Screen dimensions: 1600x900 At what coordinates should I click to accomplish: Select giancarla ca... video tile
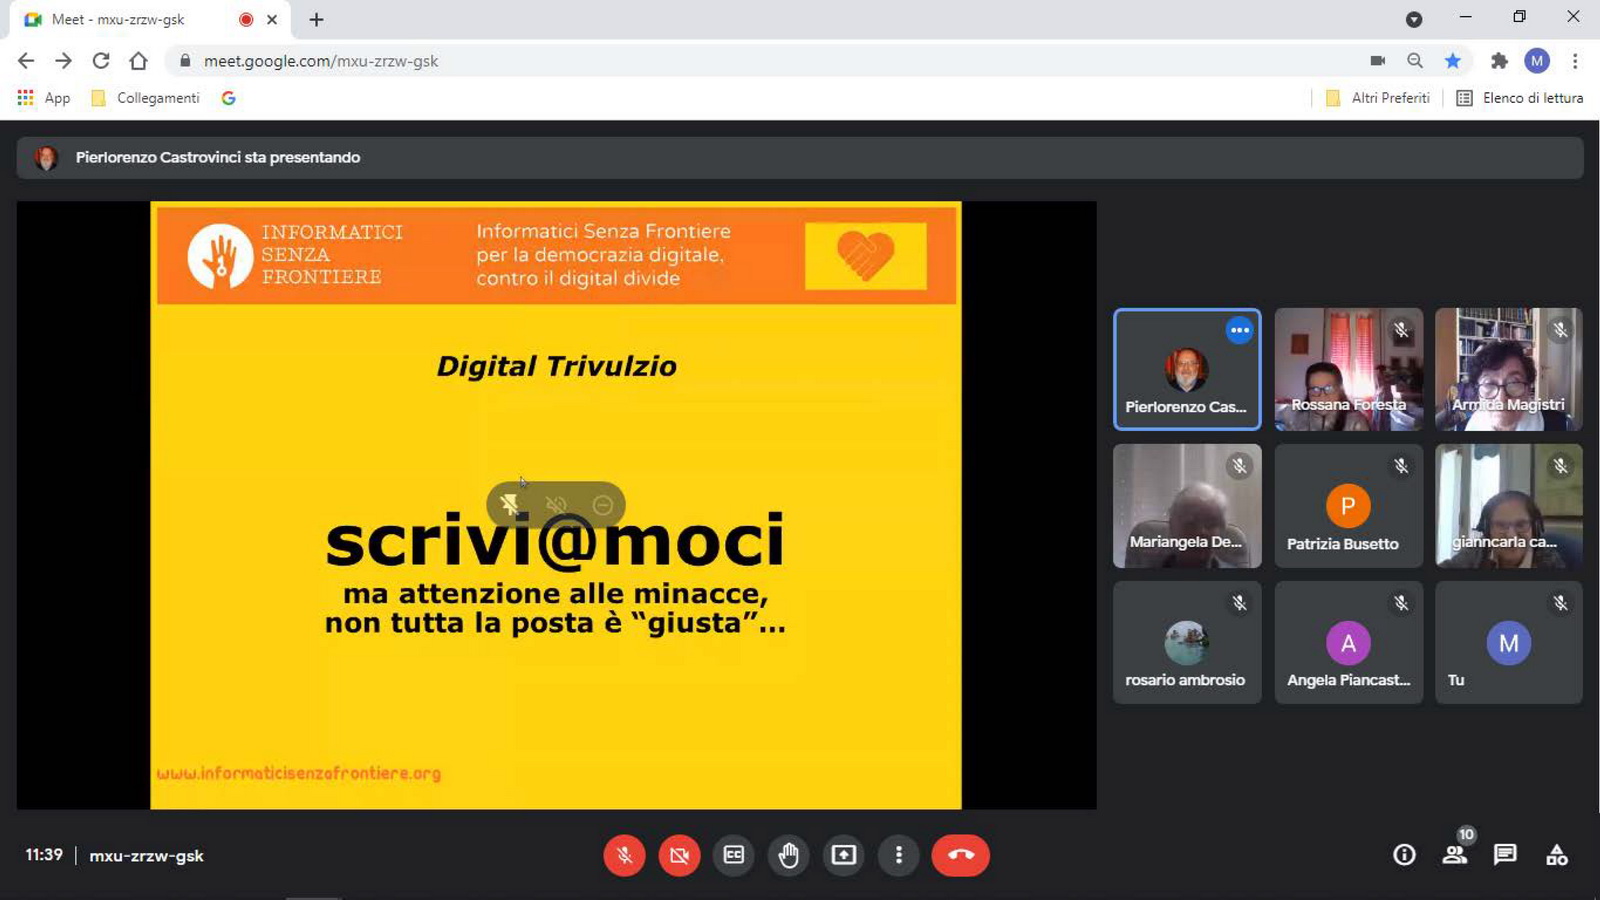1508,506
